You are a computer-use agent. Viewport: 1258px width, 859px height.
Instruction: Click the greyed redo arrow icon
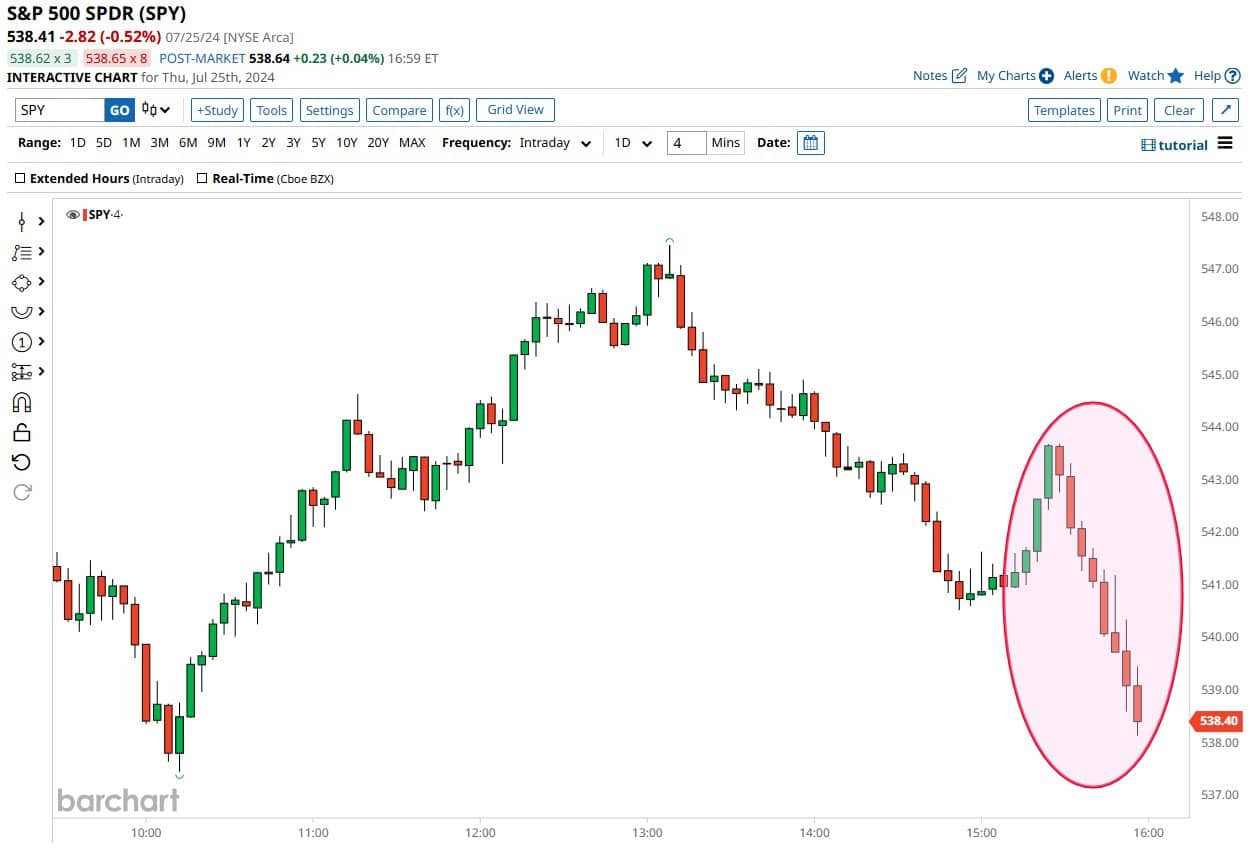point(21,492)
